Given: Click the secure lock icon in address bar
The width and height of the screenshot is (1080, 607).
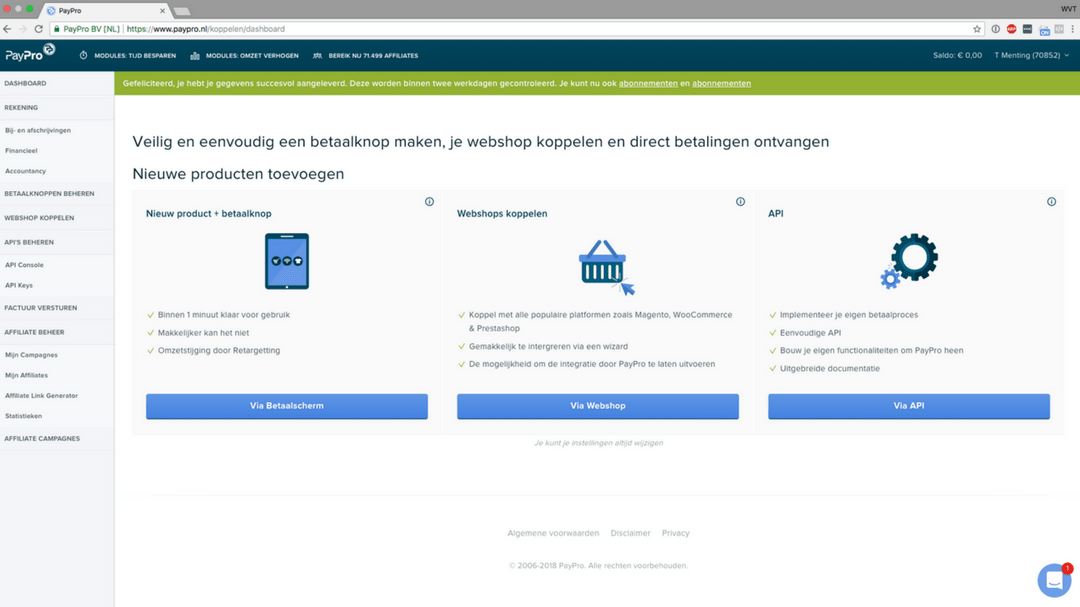Looking at the screenshot, I should pyautogui.click(x=56, y=29).
